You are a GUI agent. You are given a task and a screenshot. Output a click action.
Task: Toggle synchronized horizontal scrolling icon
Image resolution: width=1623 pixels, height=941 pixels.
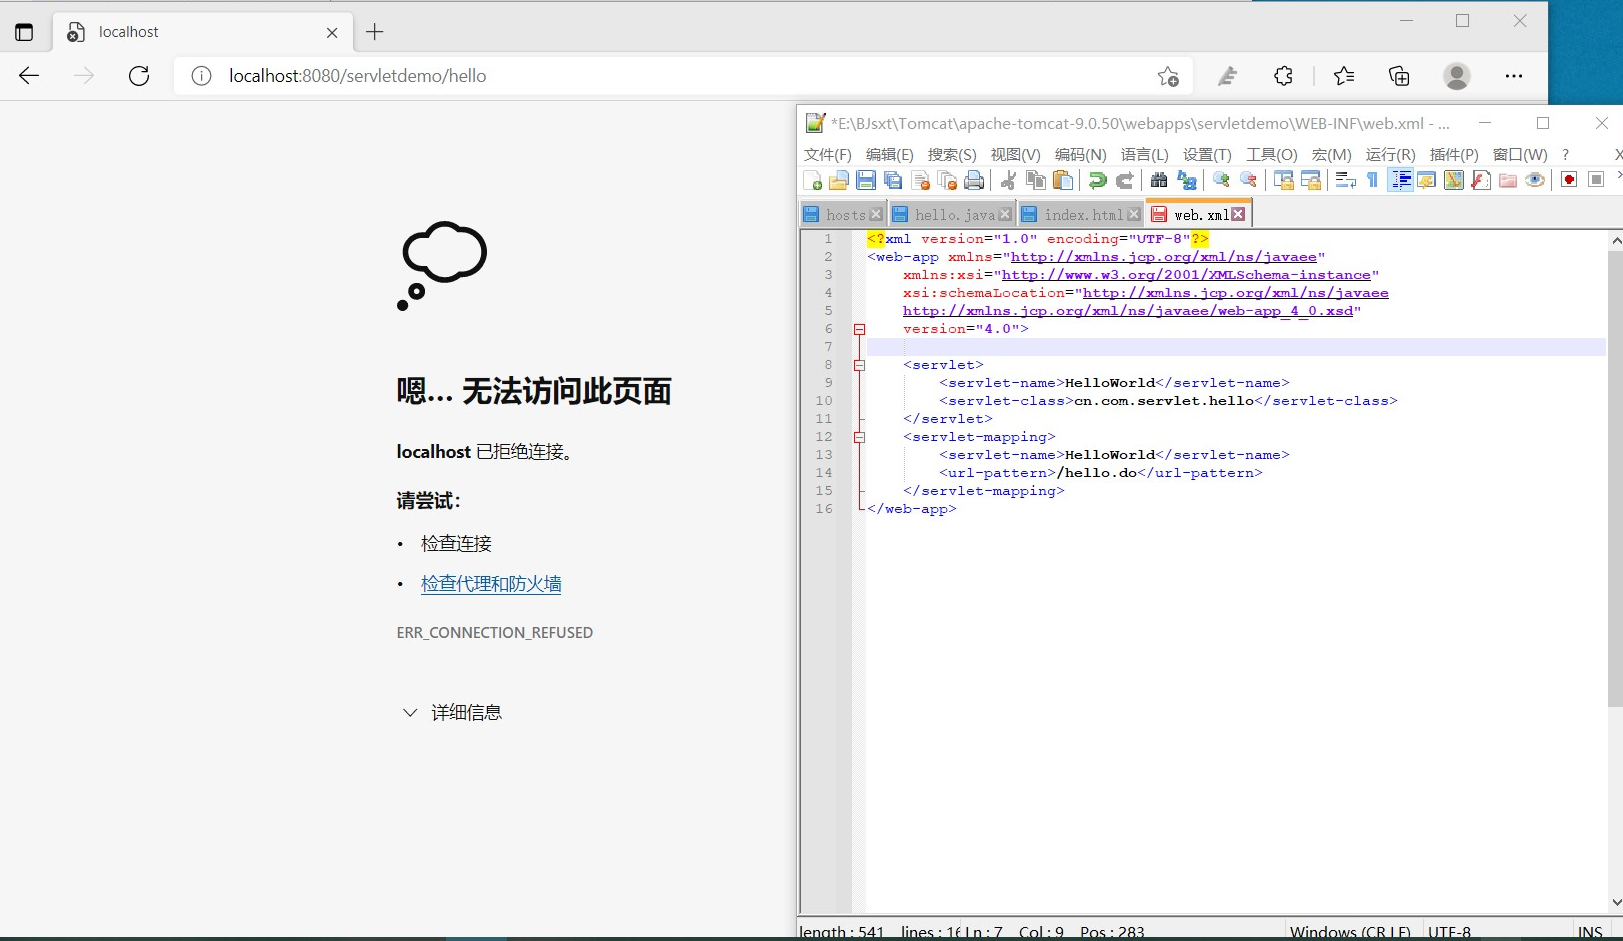click(1310, 180)
